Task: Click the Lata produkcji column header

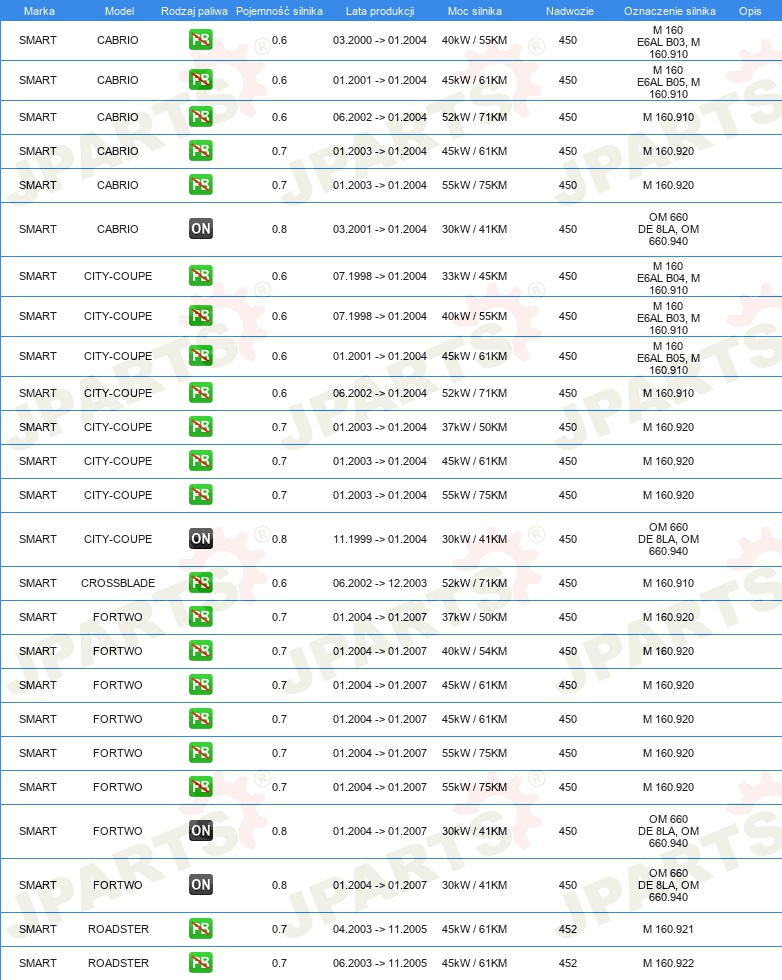Action: 380,11
